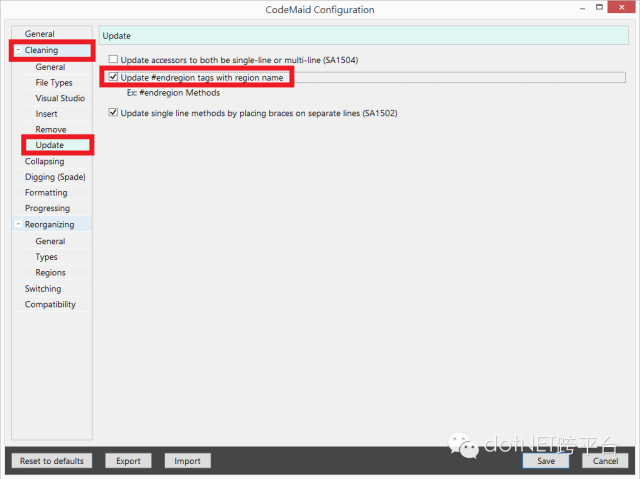Screen dimensions: 640x479
Task: Select the Reorganizing category
Action: point(49,224)
